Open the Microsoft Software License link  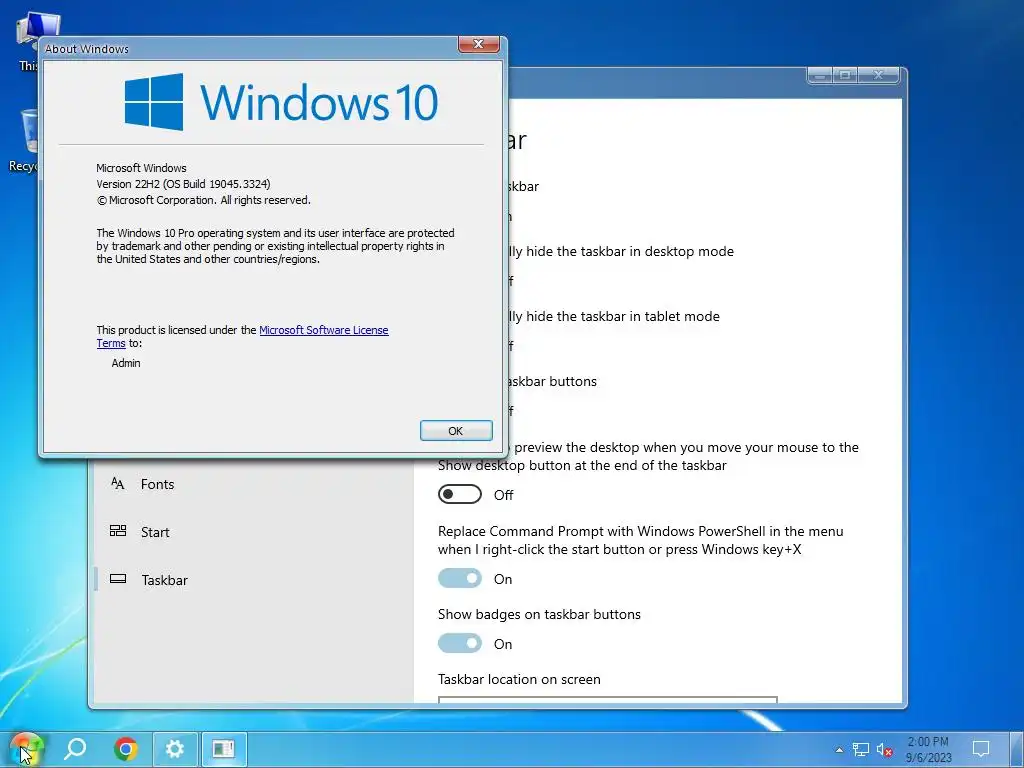click(324, 330)
